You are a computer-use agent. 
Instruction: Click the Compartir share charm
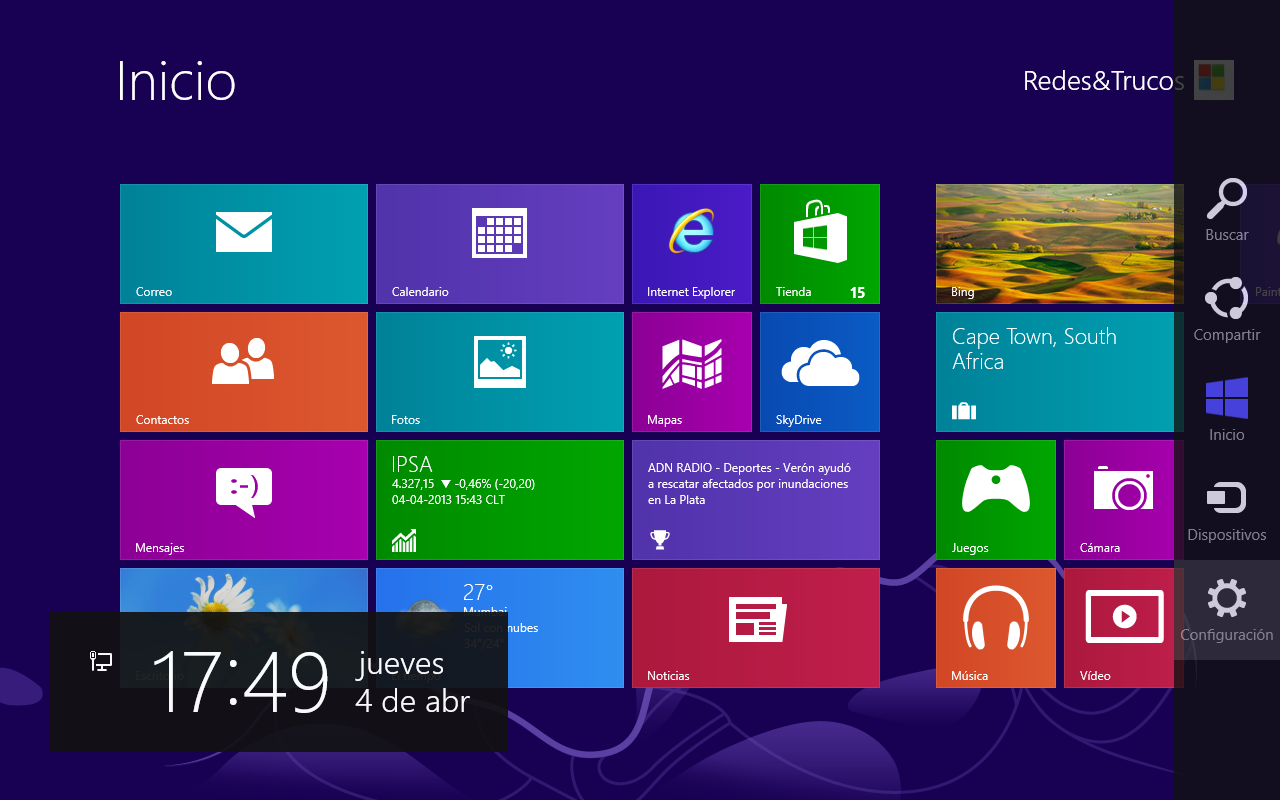(1227, 310)
